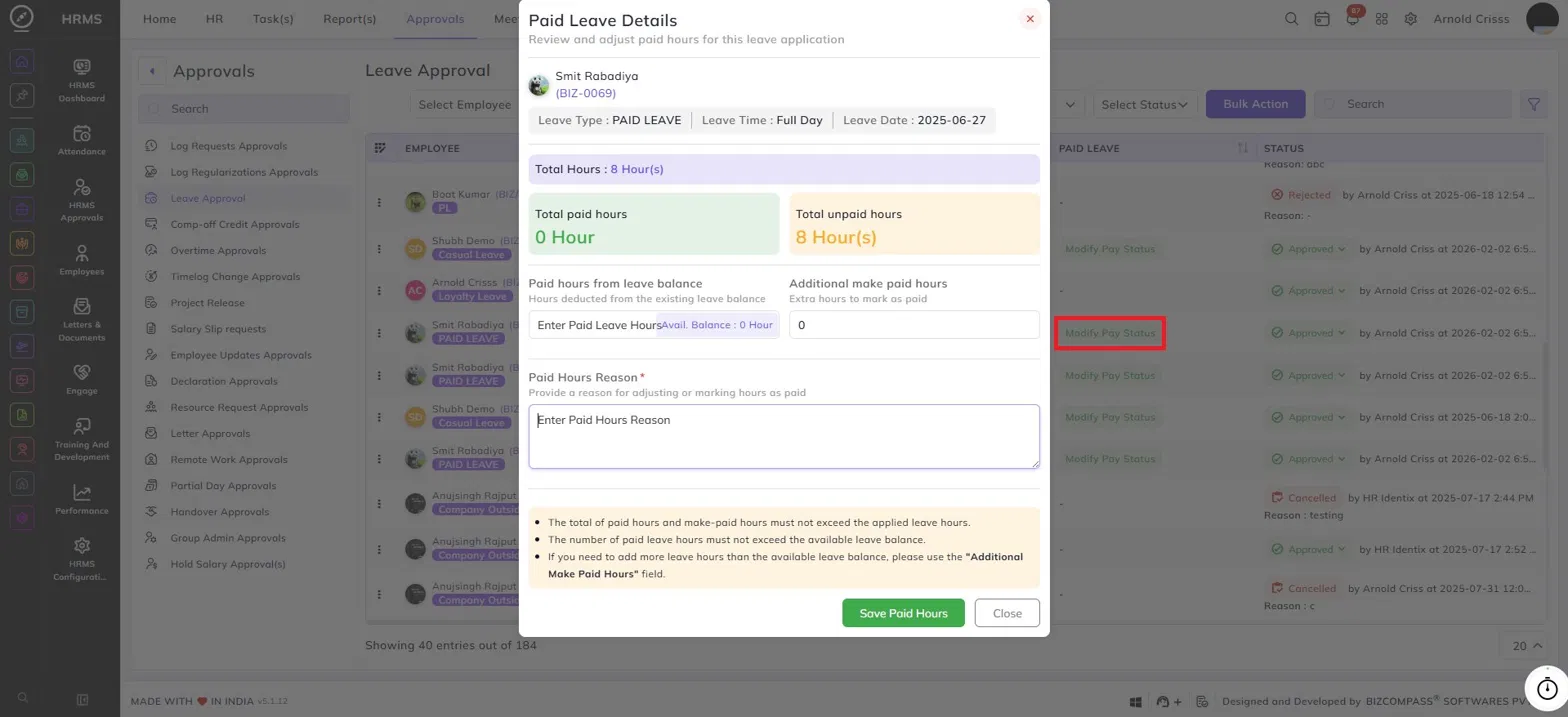This screenshot has height=717, width=1568.
Task: Sort by the PAID LEAVE column arrows
Action: 1243,148
